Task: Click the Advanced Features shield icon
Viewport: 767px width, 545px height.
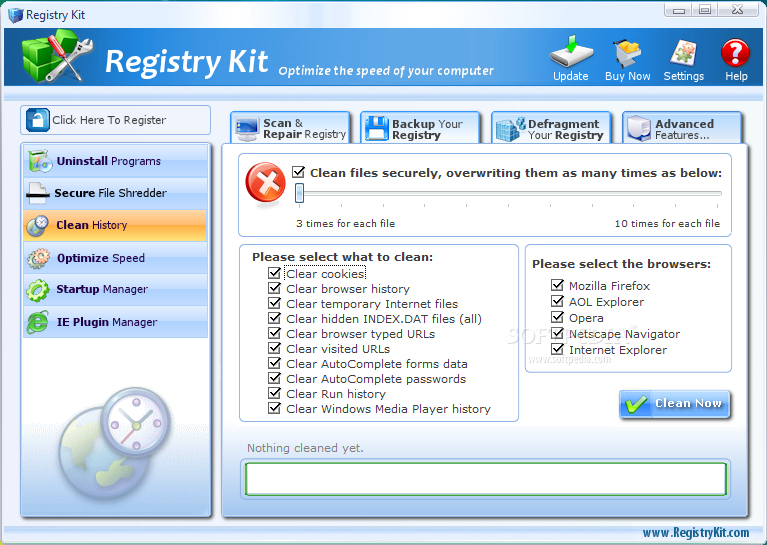Action: coord(639,128)
